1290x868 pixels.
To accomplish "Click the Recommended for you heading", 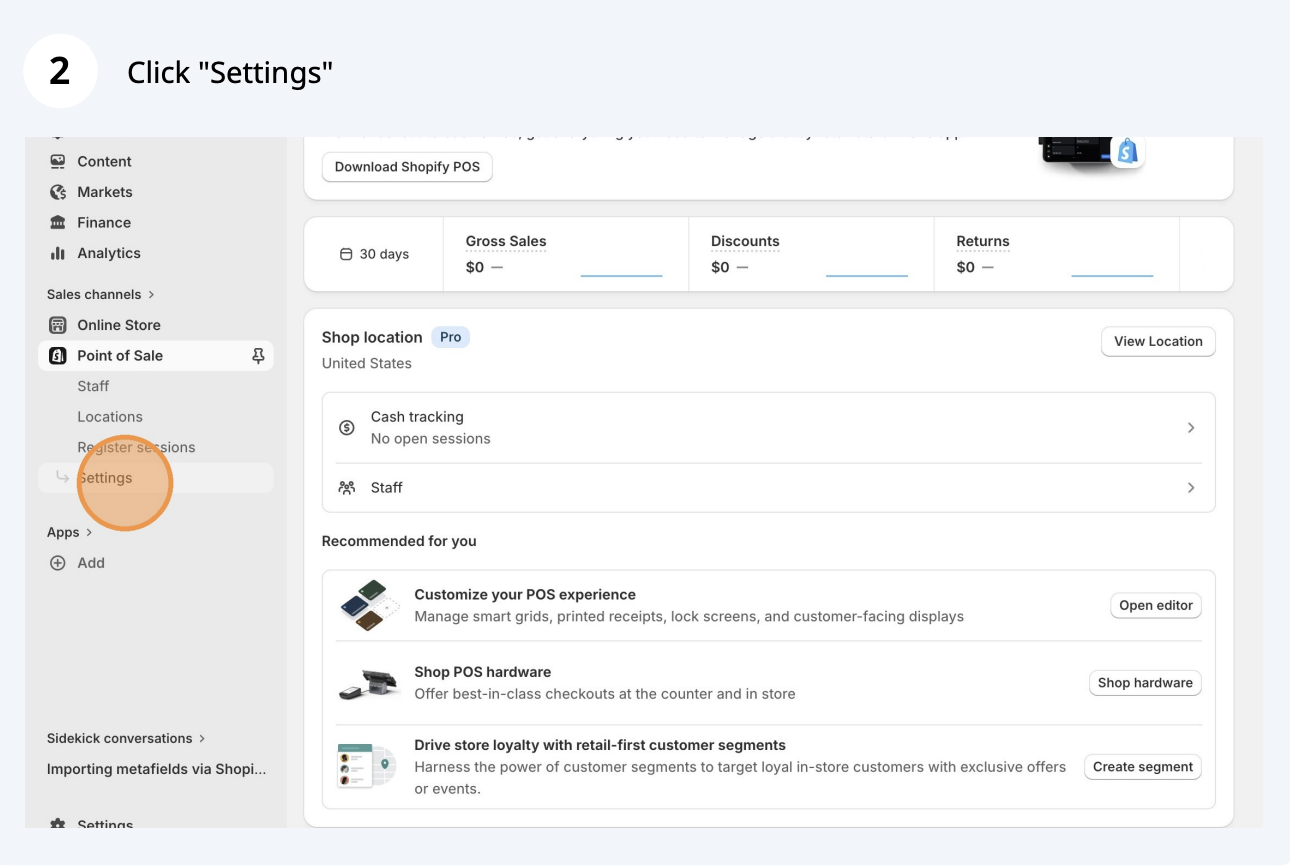I will click(399, 541).
